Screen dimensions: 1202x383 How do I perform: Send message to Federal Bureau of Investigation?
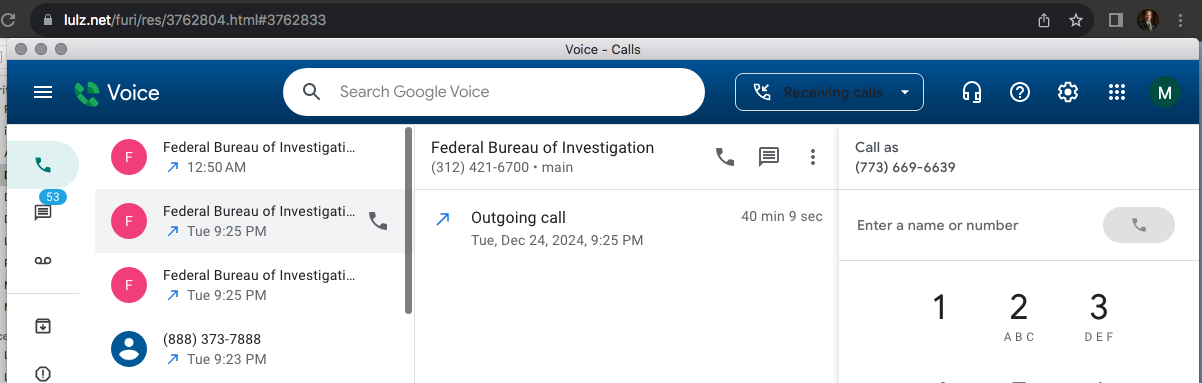[768, 157]
